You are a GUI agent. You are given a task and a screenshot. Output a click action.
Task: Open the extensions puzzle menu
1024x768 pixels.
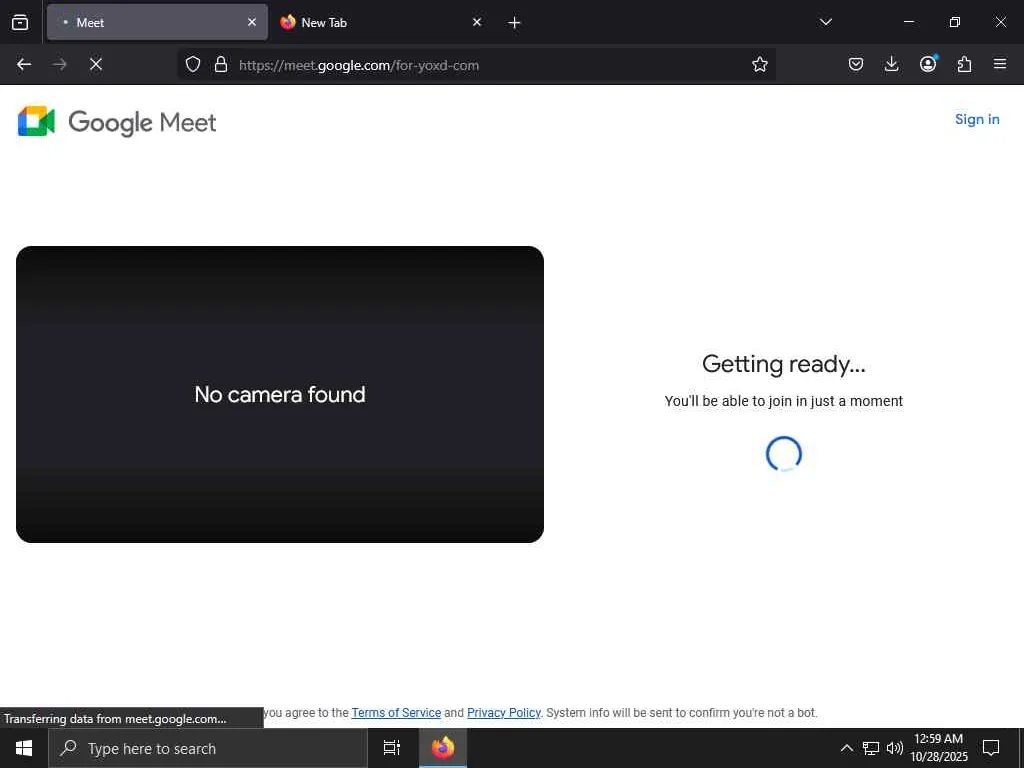(964, 64)
